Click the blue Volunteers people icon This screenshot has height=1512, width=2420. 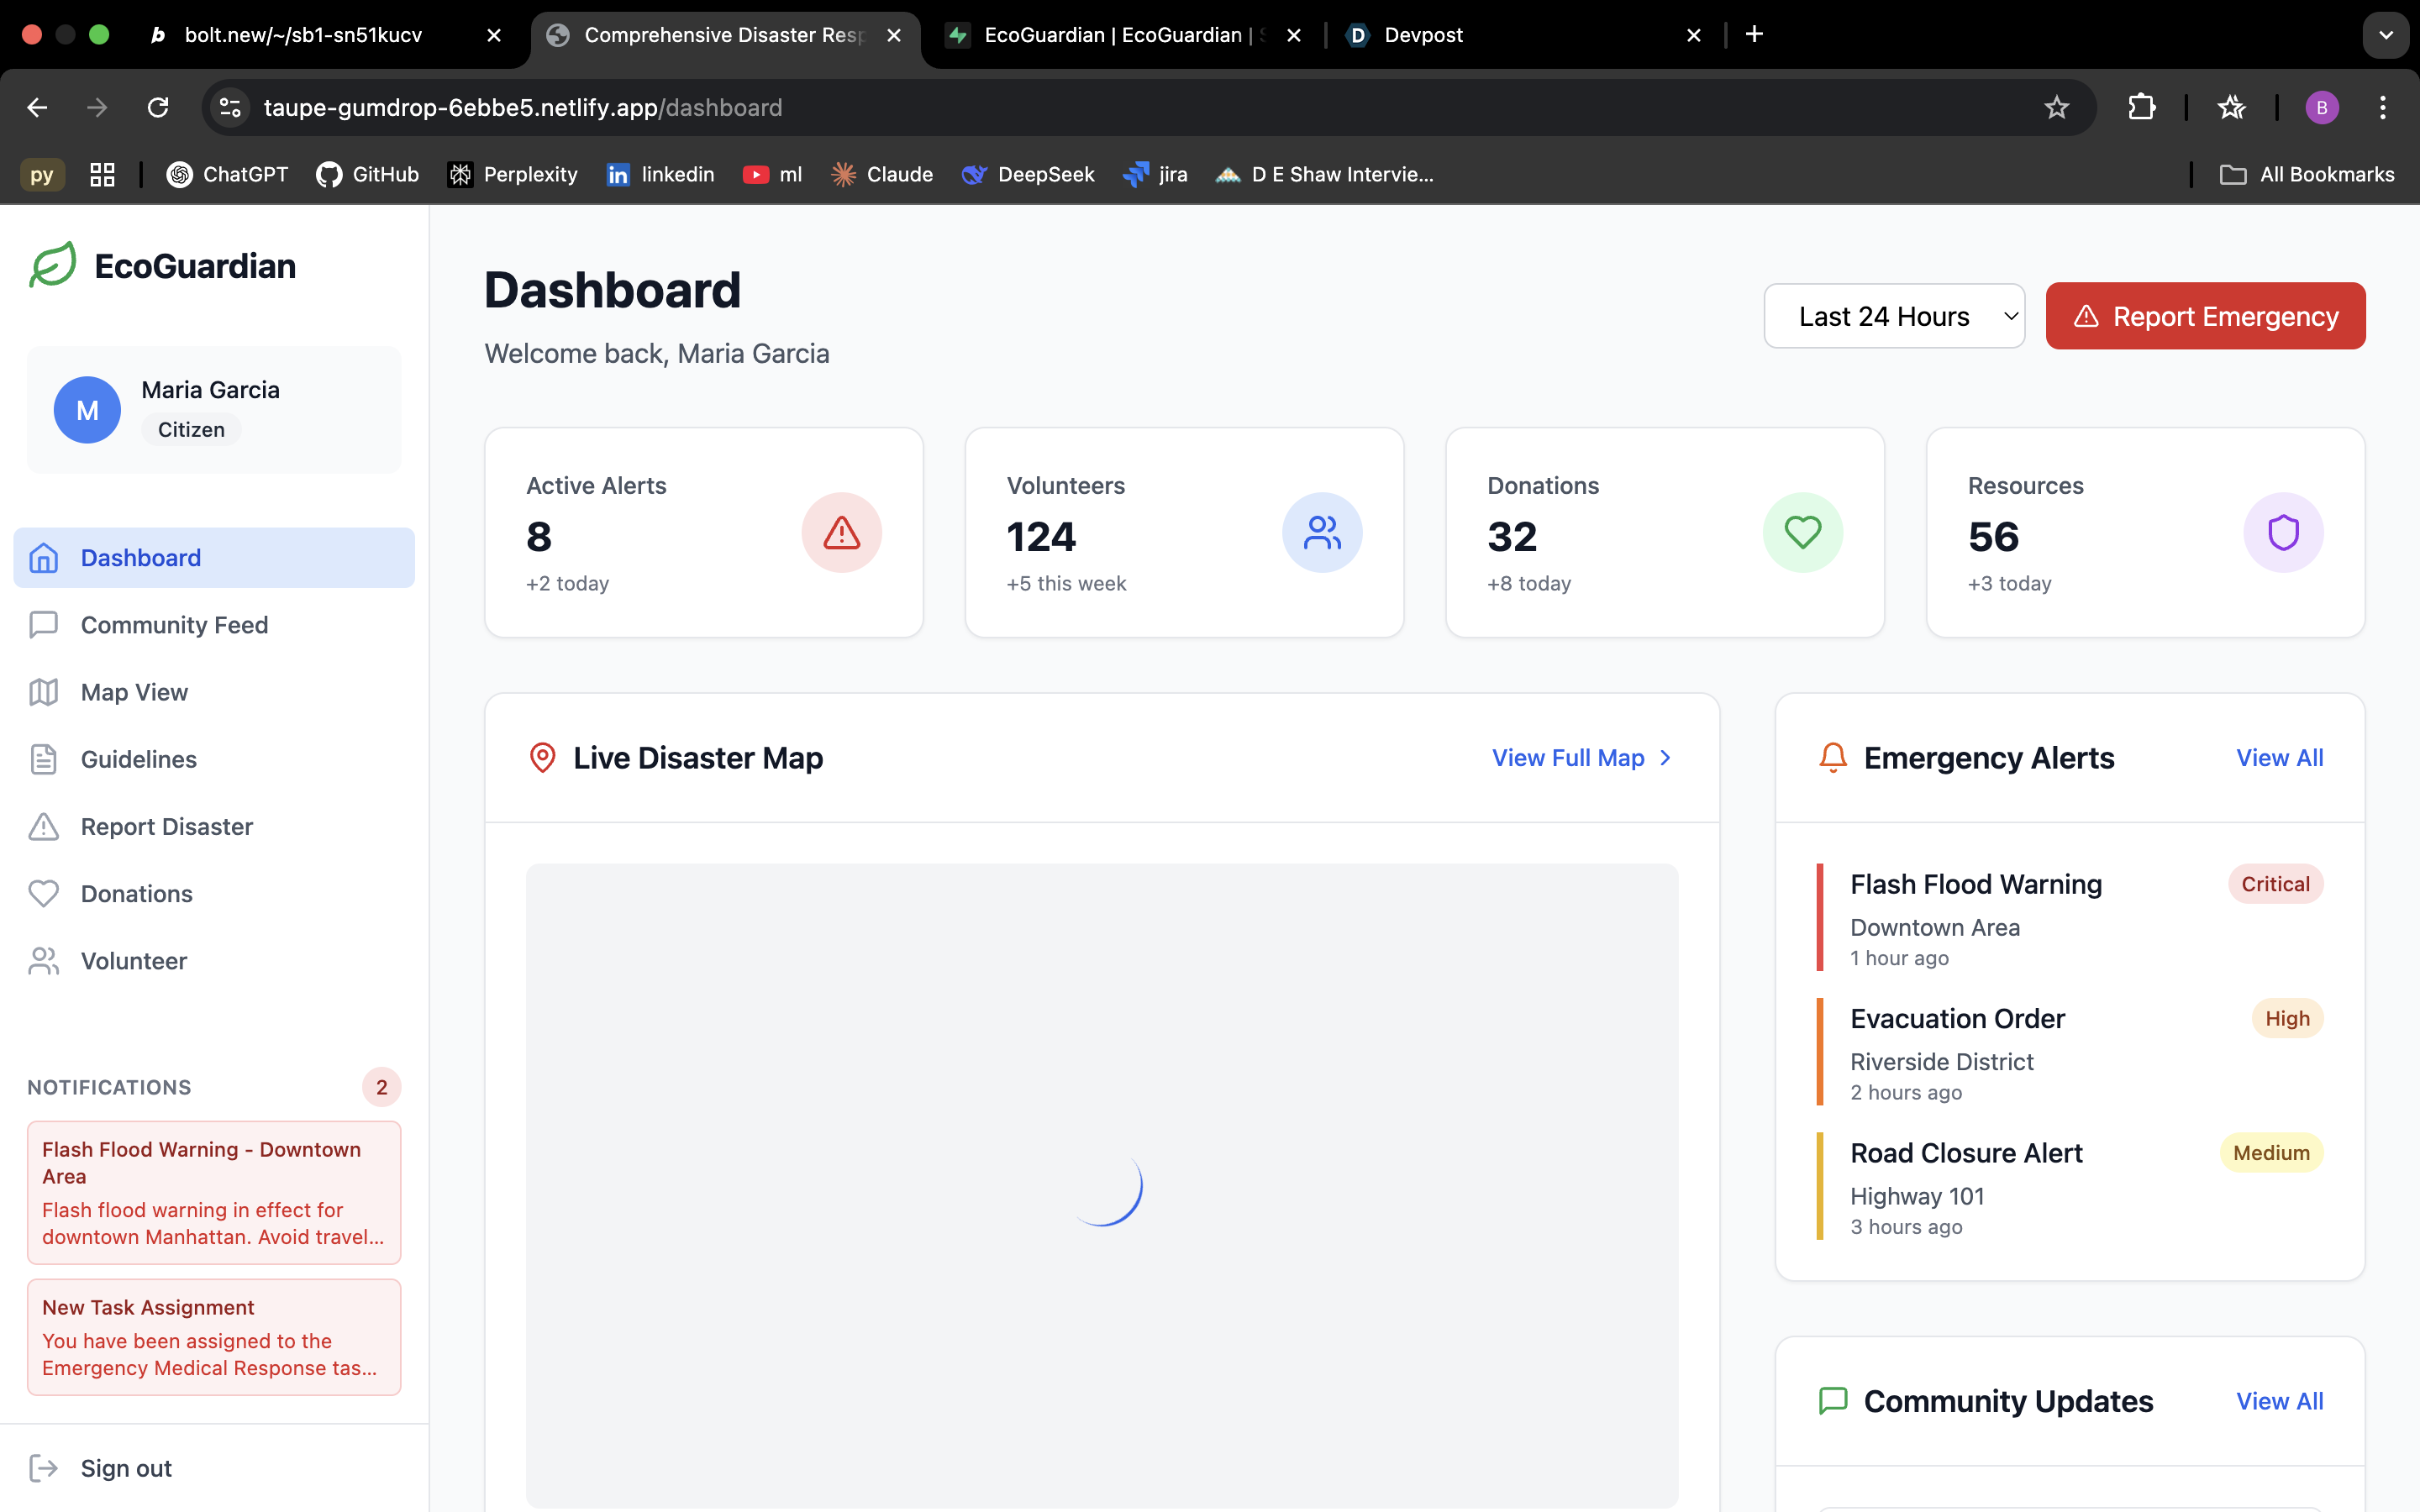[1322, 532]
